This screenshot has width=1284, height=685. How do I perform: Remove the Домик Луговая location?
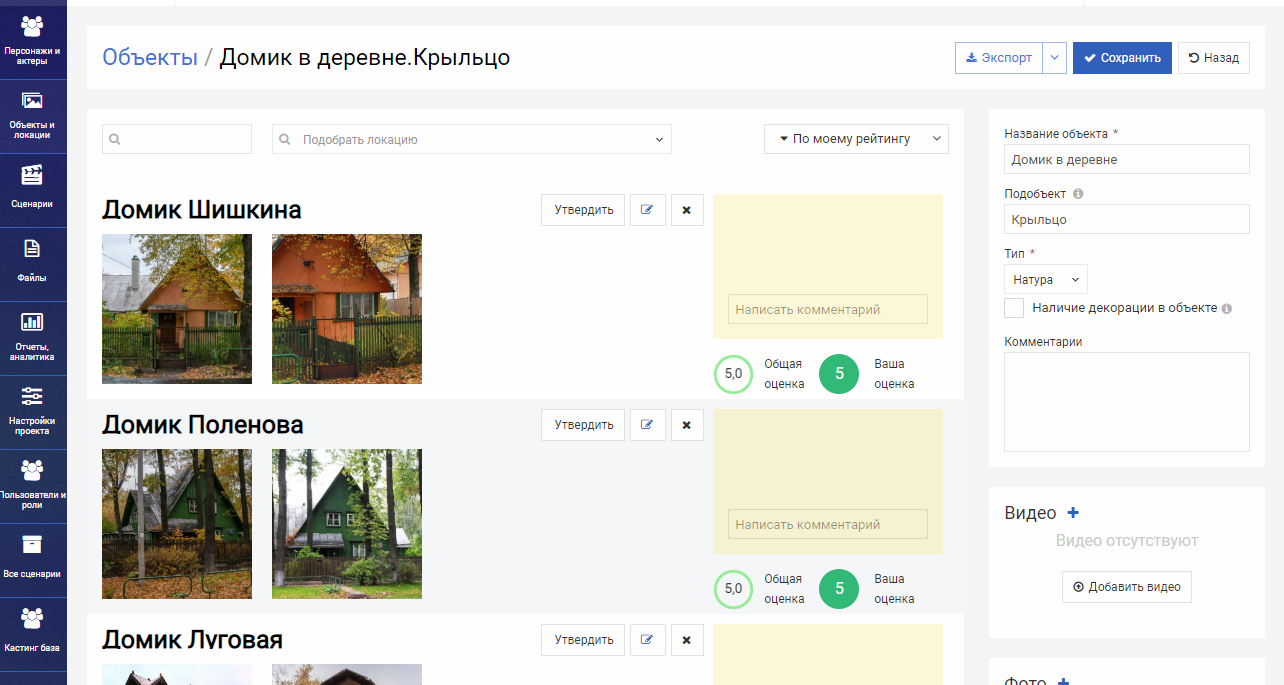(687, 640)
